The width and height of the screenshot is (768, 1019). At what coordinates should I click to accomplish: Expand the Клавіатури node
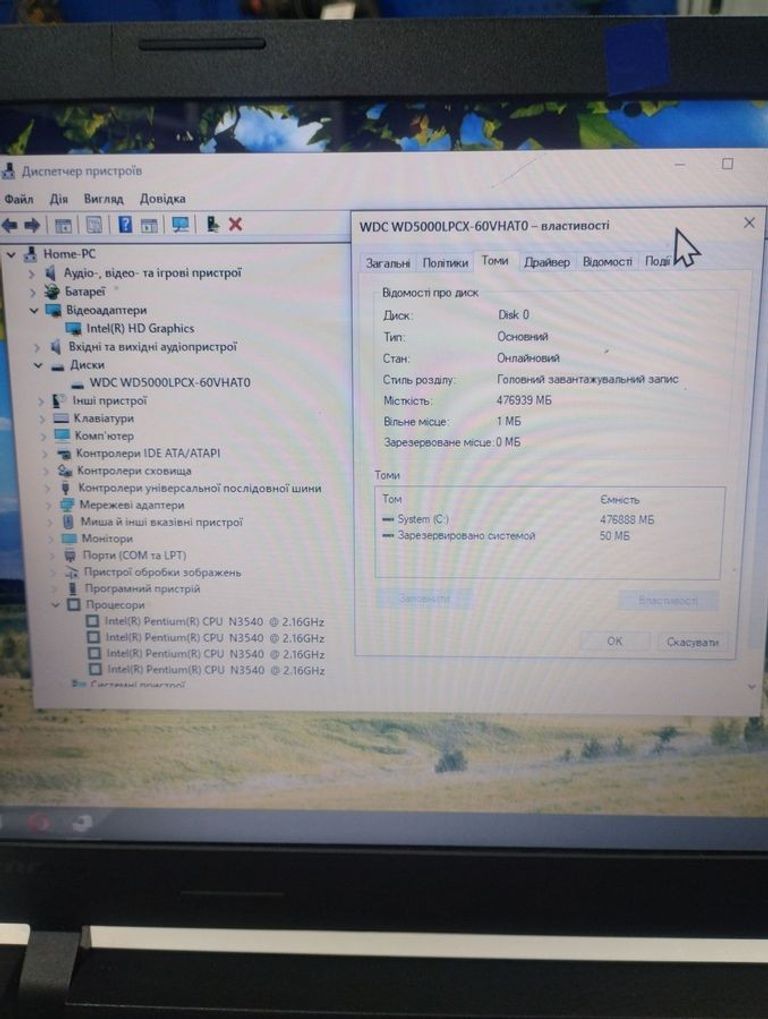[42, 419]
